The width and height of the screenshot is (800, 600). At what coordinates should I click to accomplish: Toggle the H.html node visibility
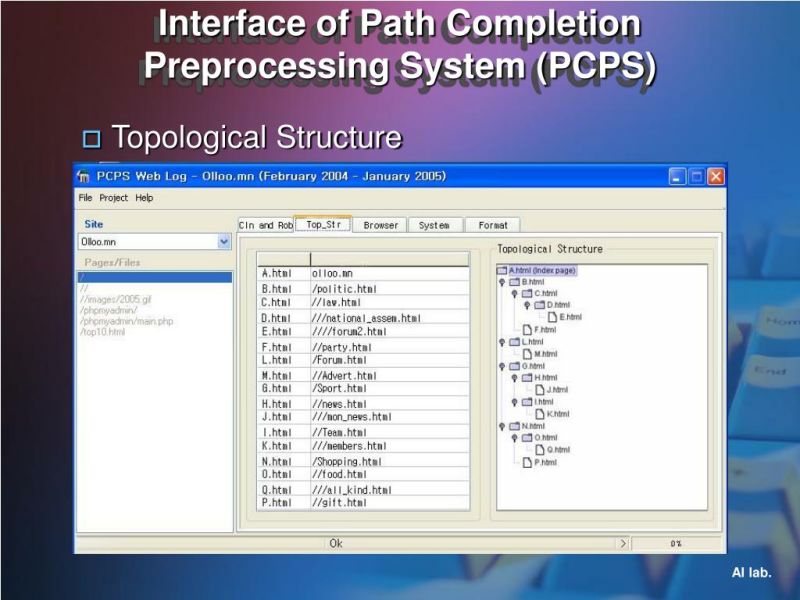(x=515, y=378)
